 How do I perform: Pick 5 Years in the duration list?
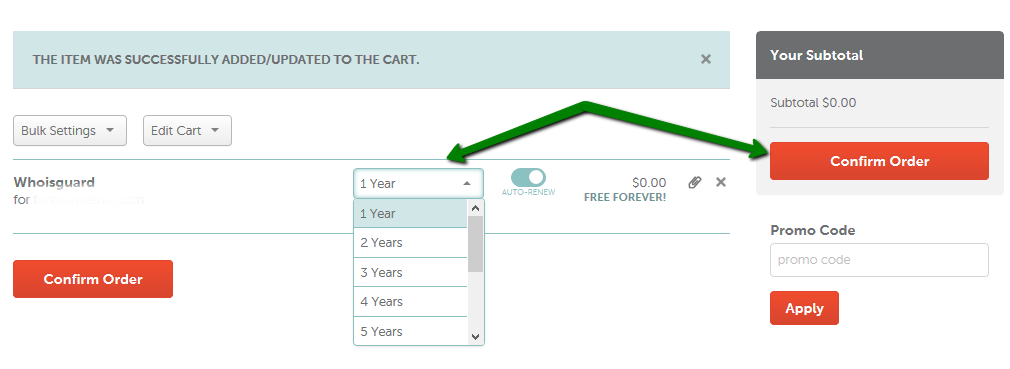tap(410, 331)
